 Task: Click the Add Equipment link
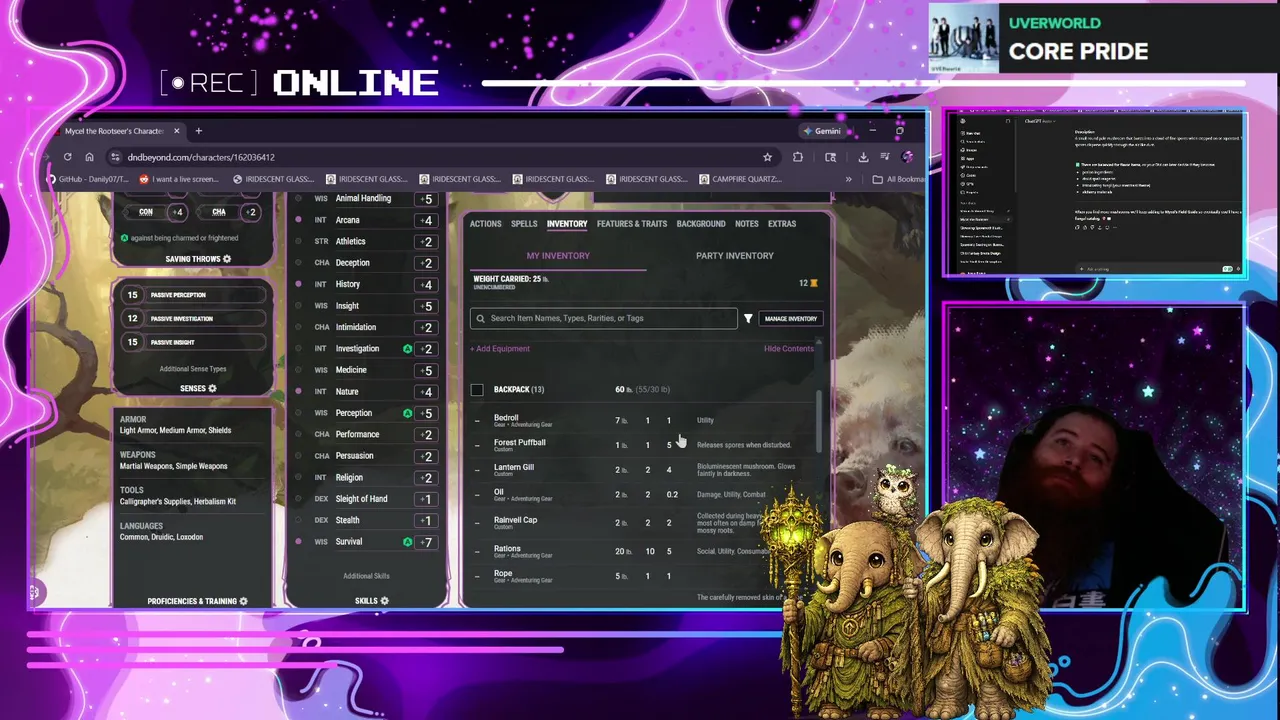click(500, 349)
